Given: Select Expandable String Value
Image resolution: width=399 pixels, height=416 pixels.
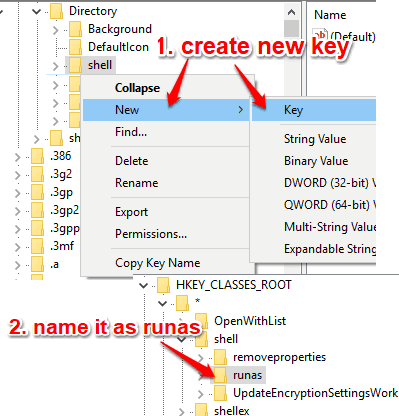Looking at the screenshot, I should click(314, 249).
